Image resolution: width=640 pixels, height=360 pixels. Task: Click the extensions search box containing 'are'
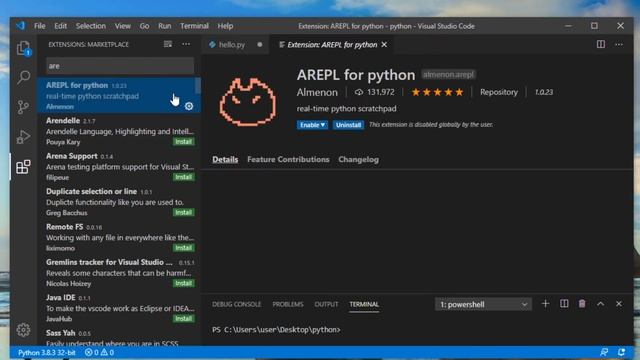120,66
